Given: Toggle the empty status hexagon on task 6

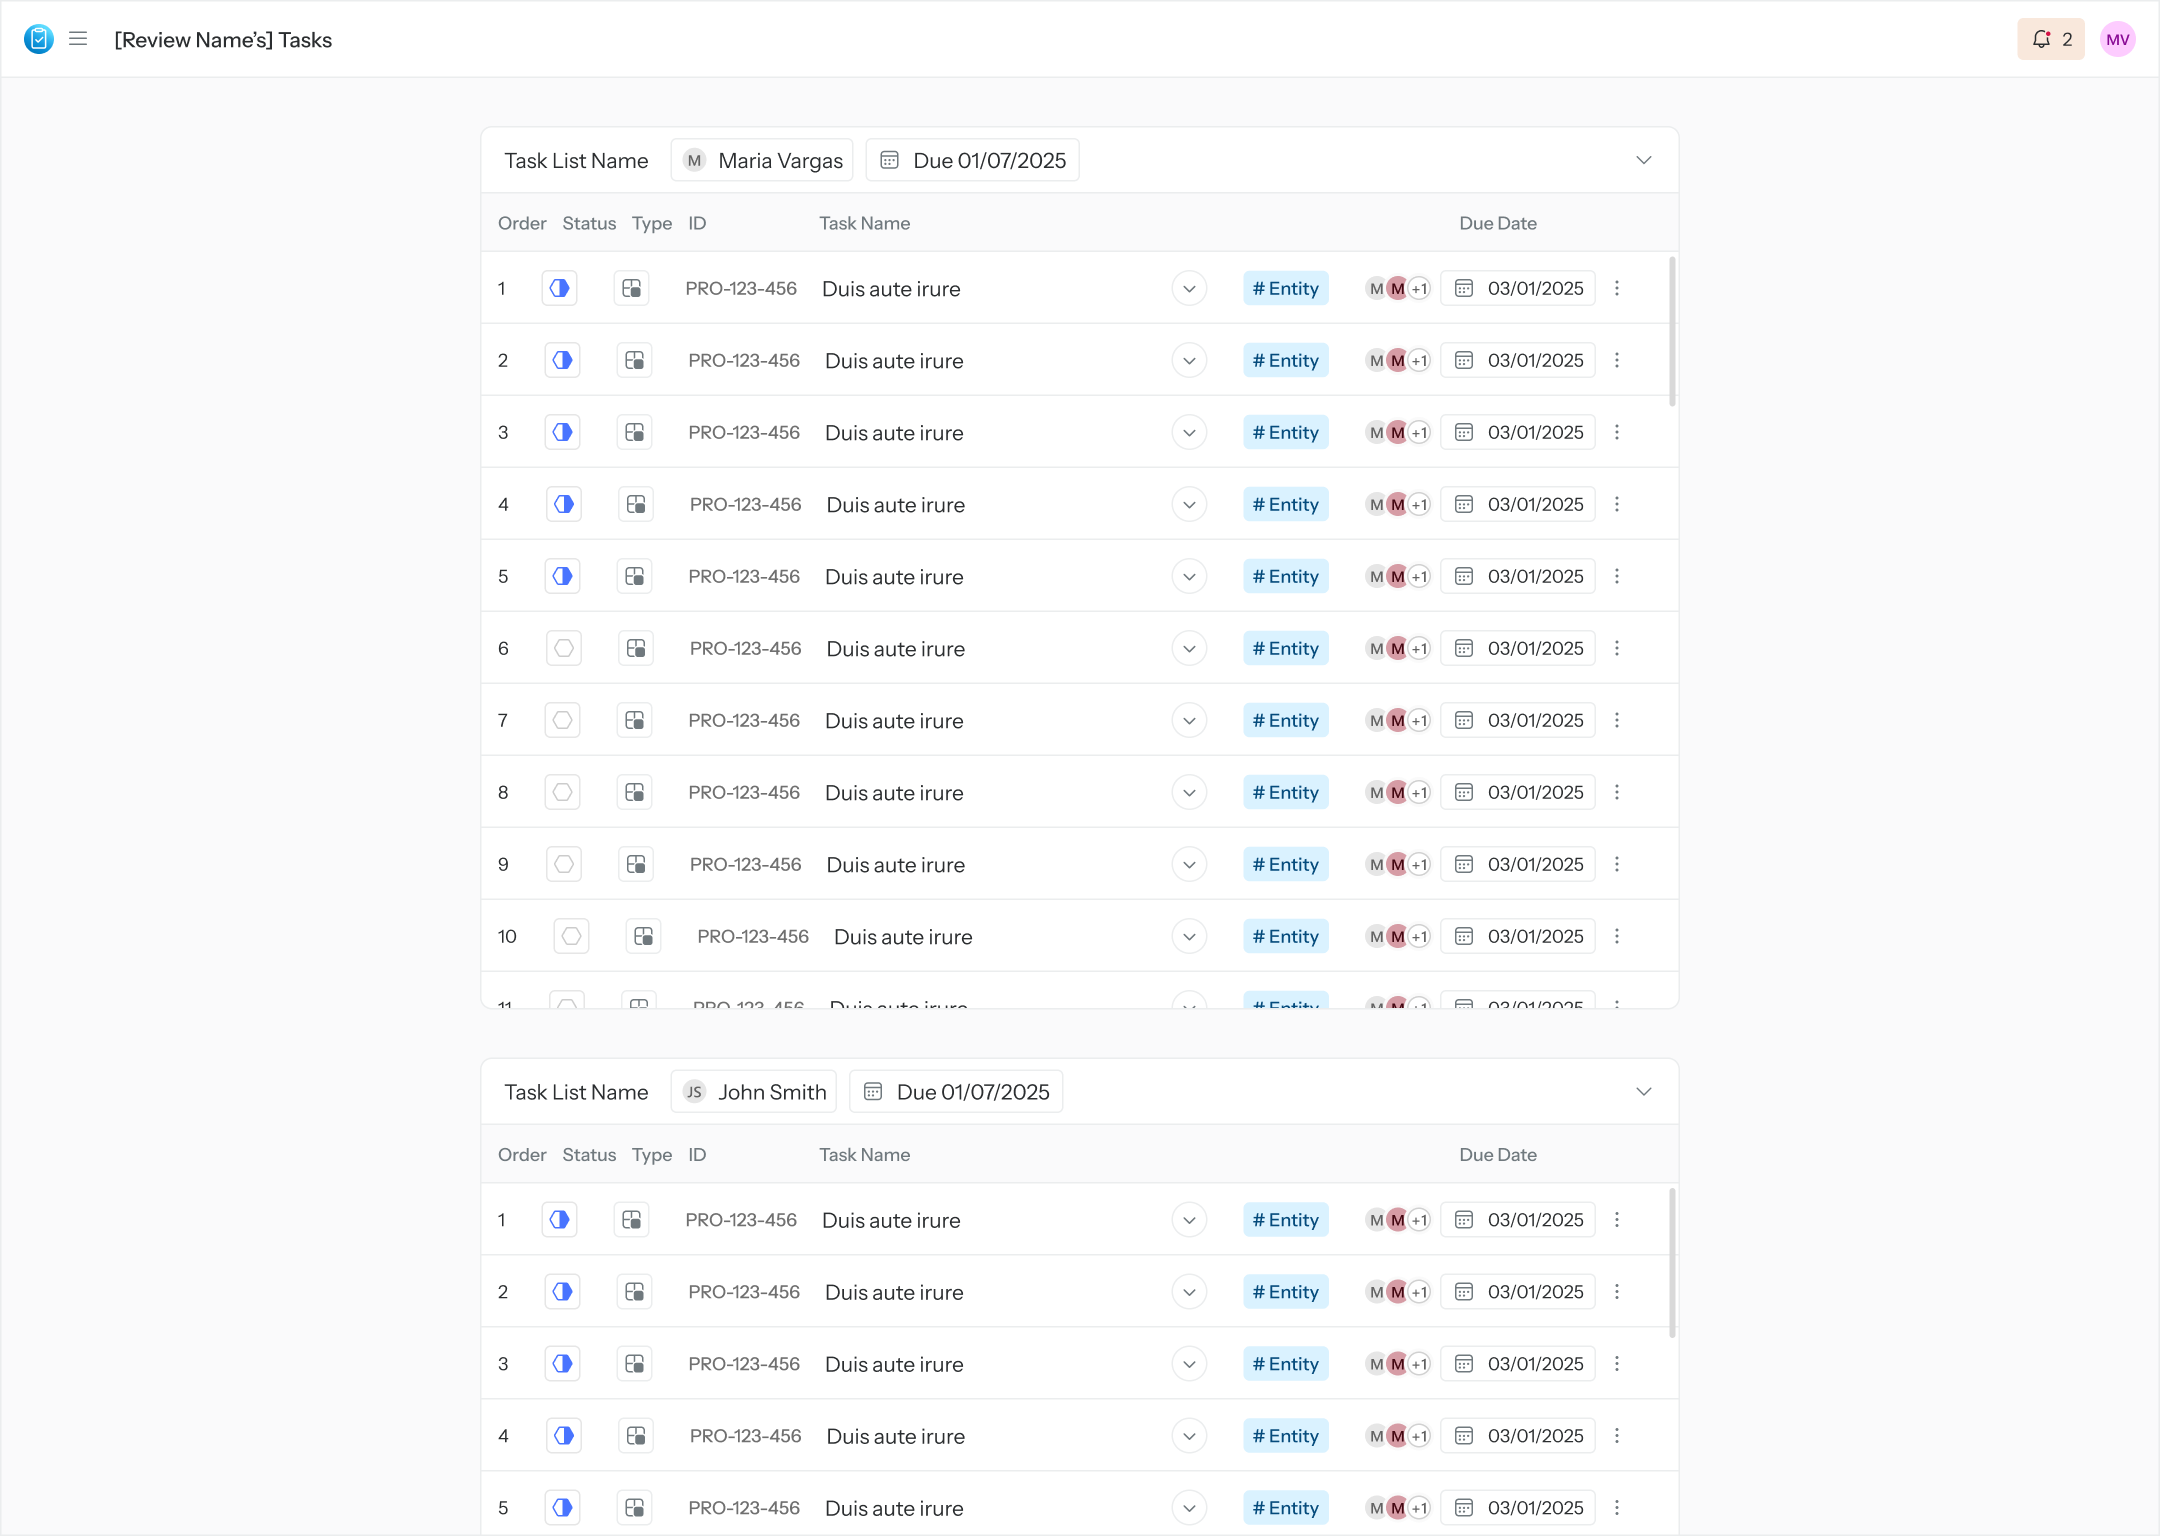Looking at the screenshot, I should (563, 648).
